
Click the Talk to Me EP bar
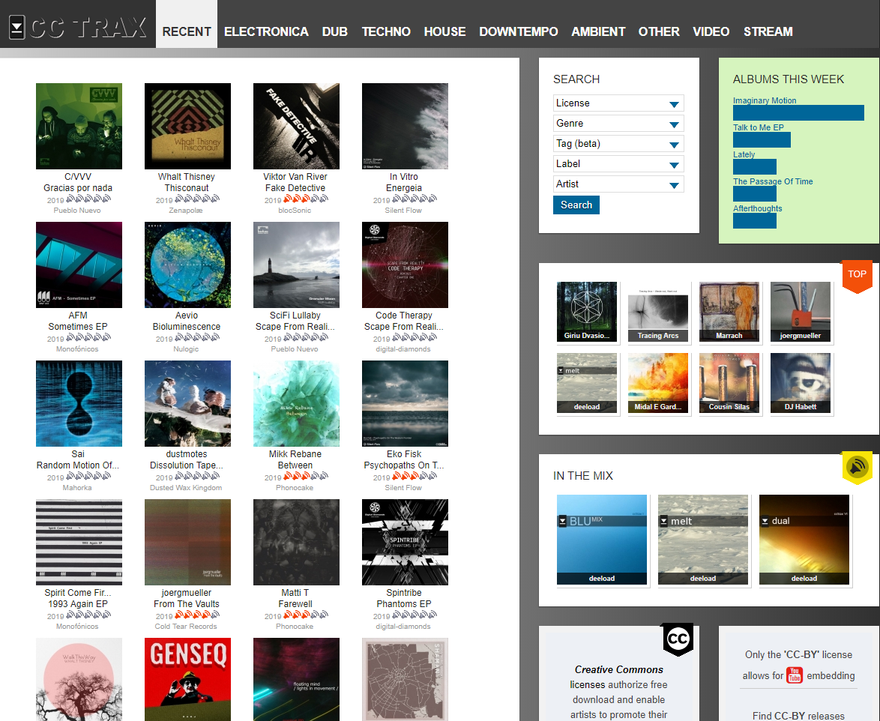[x=762, y=140]
